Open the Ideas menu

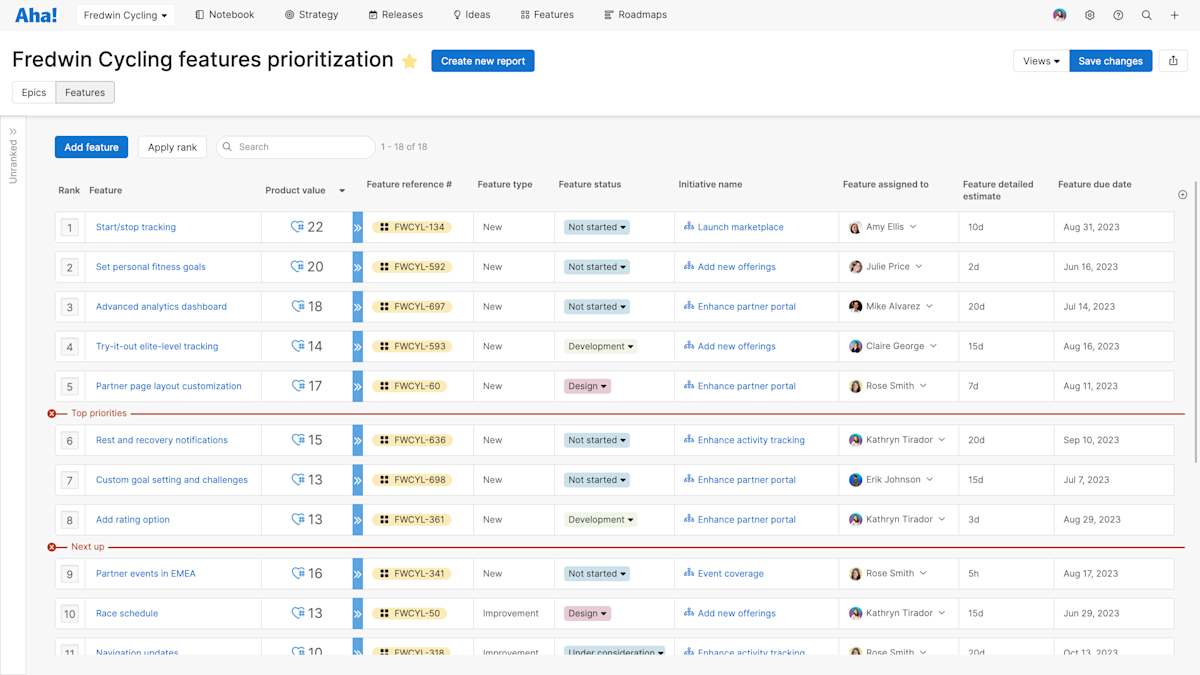click(x=472, y=15)
